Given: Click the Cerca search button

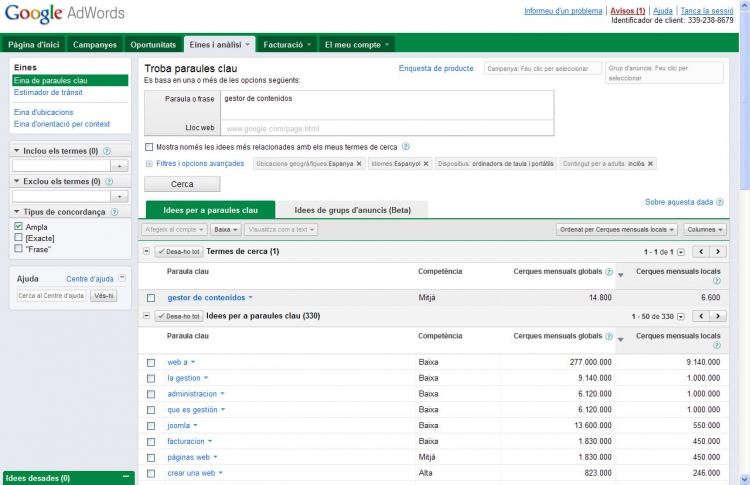Looking at the screenshot, I should click(x=182, y=184).
